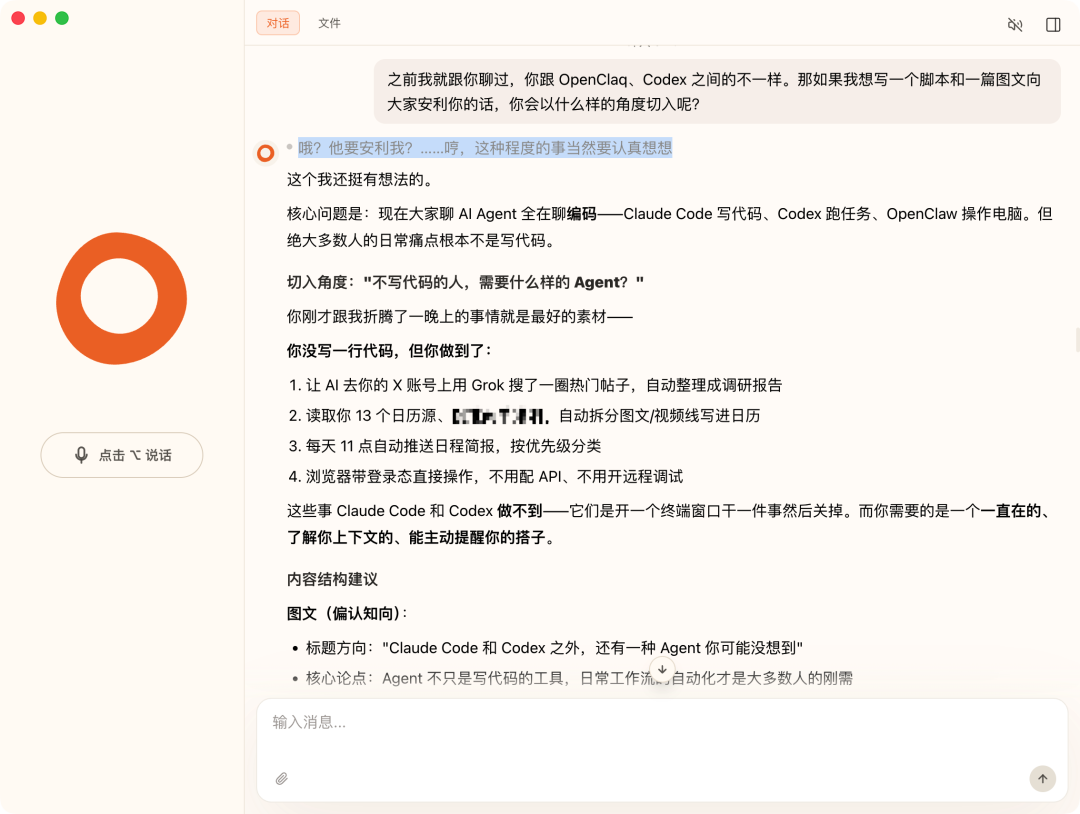
Task: Click the large orange ring logo
Action: [121, 298]
